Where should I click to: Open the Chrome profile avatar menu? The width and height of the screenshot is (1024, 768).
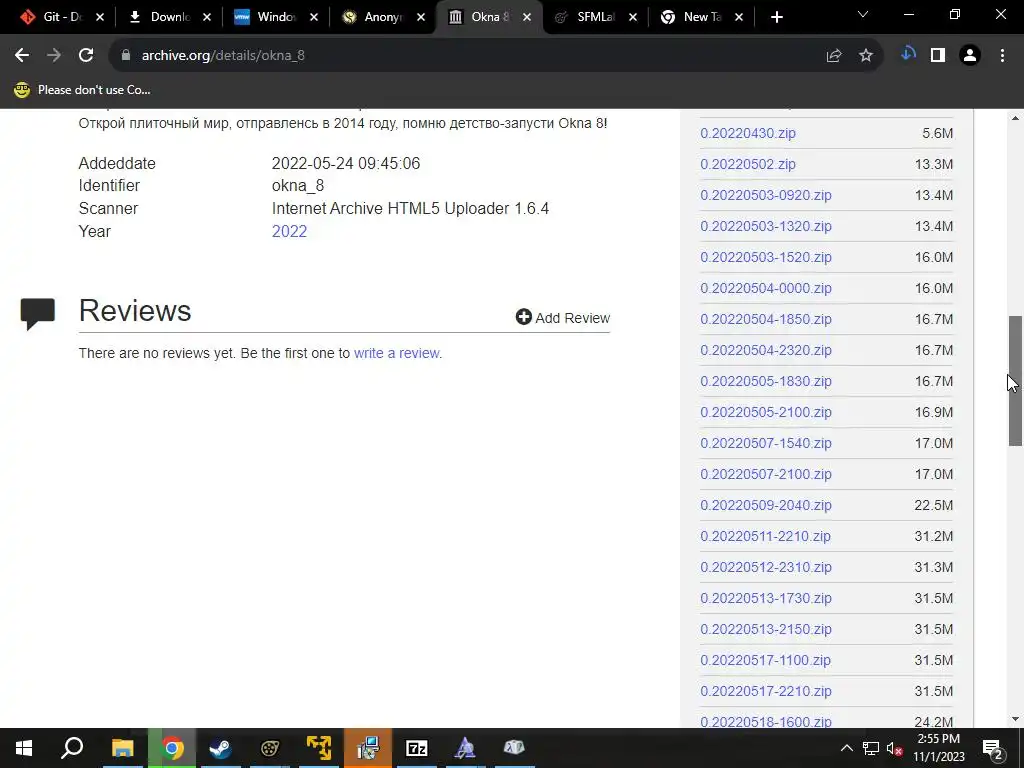click(x=970, y=56)
